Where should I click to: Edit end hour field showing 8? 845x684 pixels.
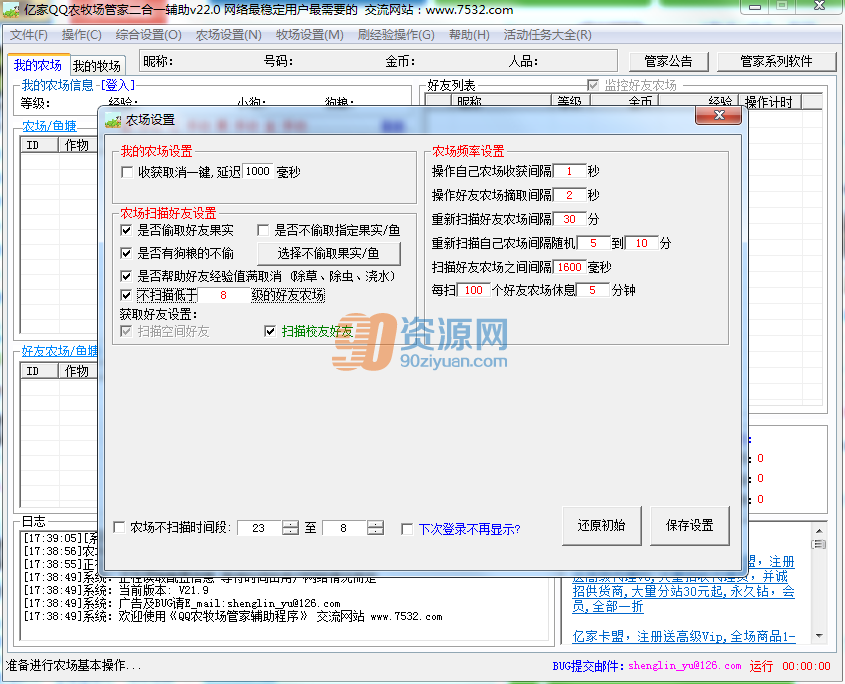click(344, 528)
